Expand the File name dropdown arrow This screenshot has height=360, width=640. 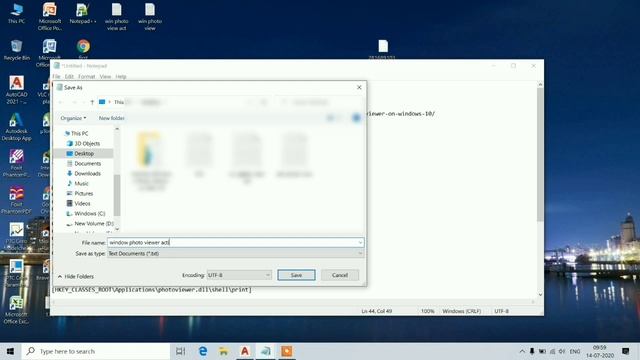(360, 242)
